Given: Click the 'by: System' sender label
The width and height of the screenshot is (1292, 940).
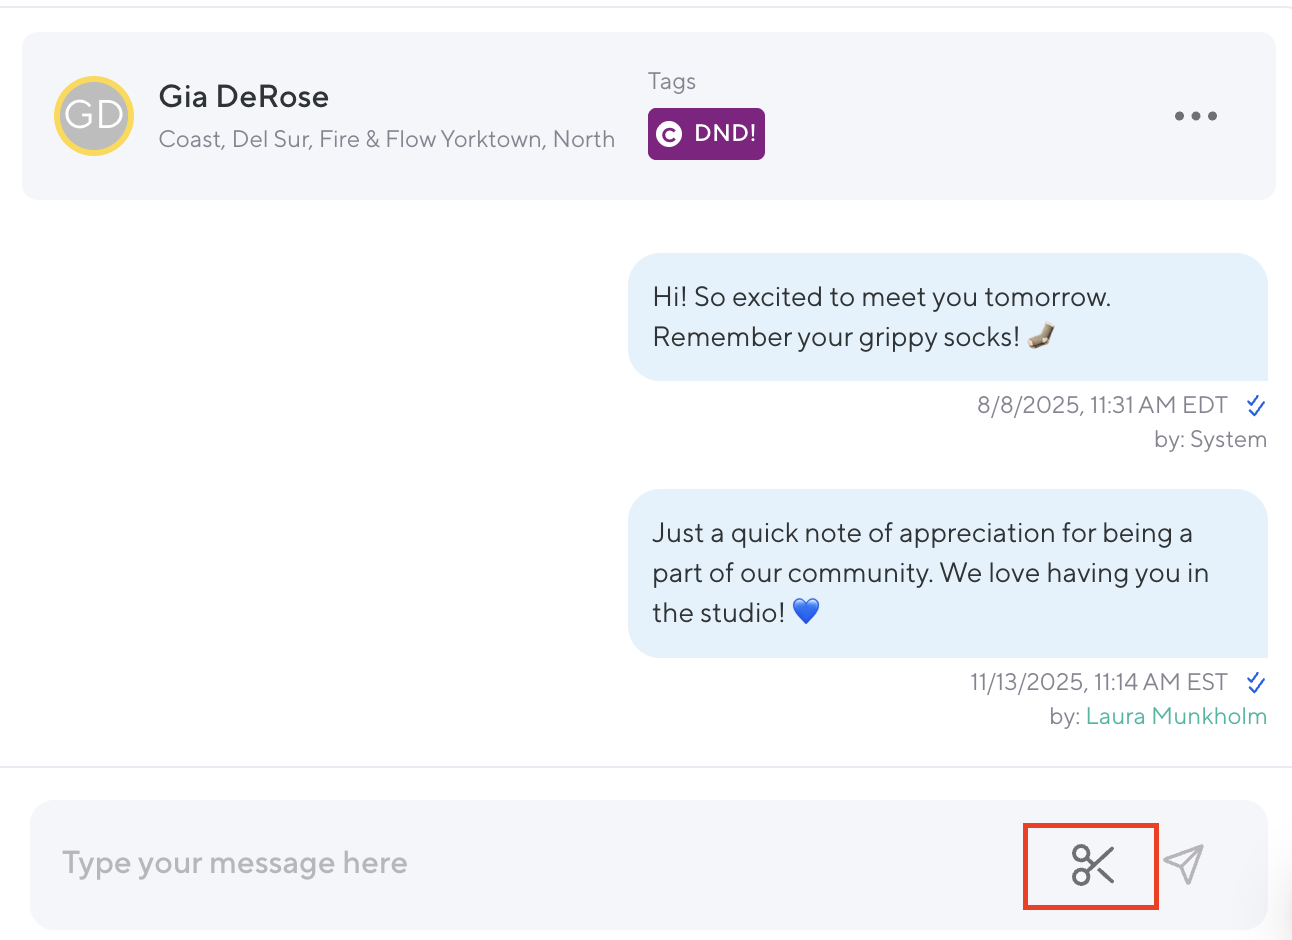Looking at the screenshot, I should pos(1210,440).
